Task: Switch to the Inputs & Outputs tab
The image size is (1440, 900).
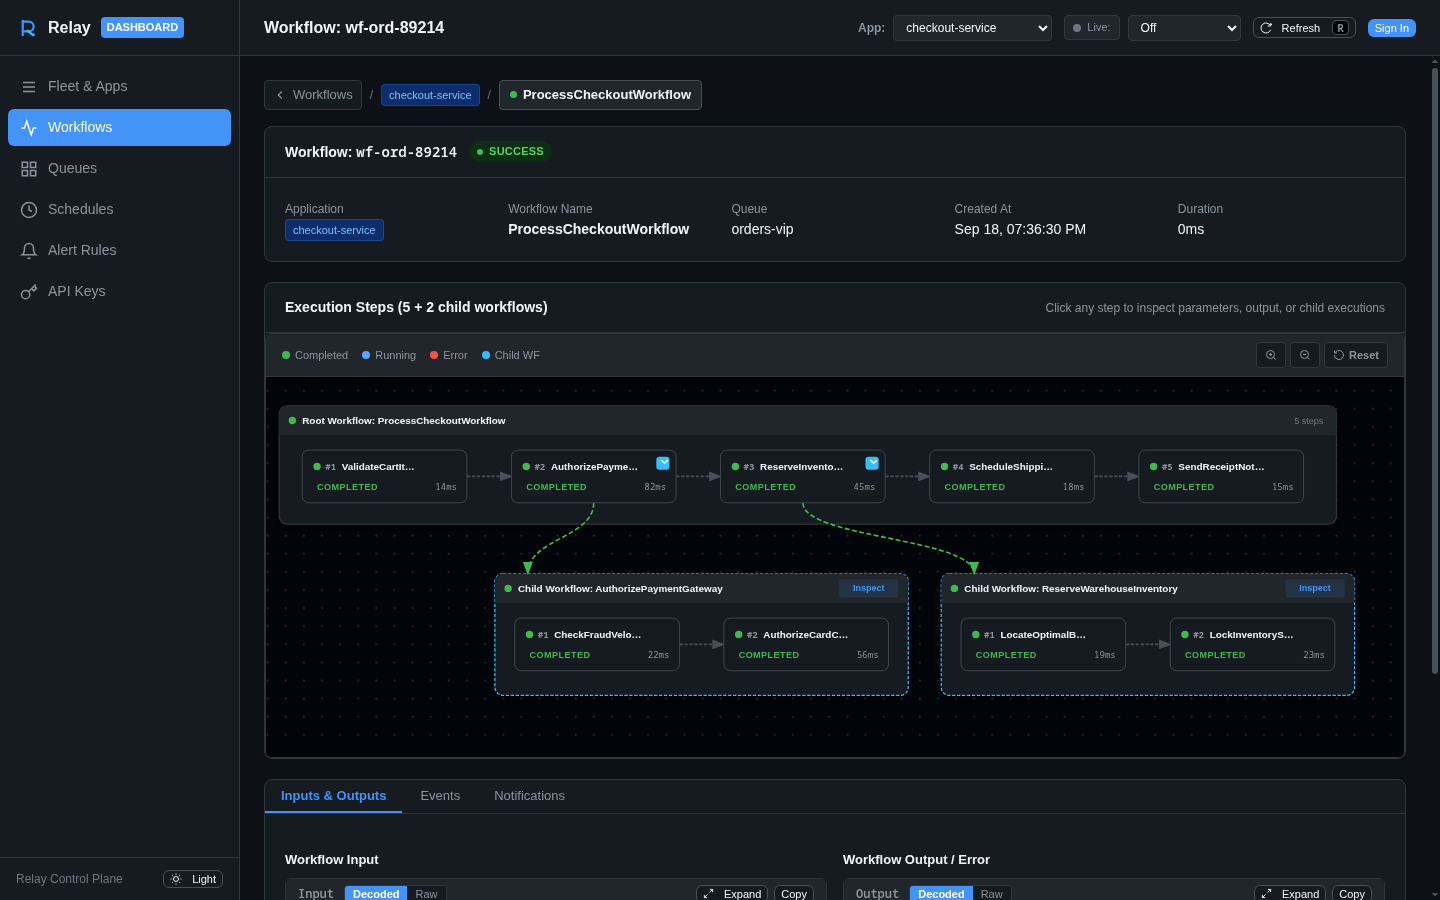Action: [333, 796]
